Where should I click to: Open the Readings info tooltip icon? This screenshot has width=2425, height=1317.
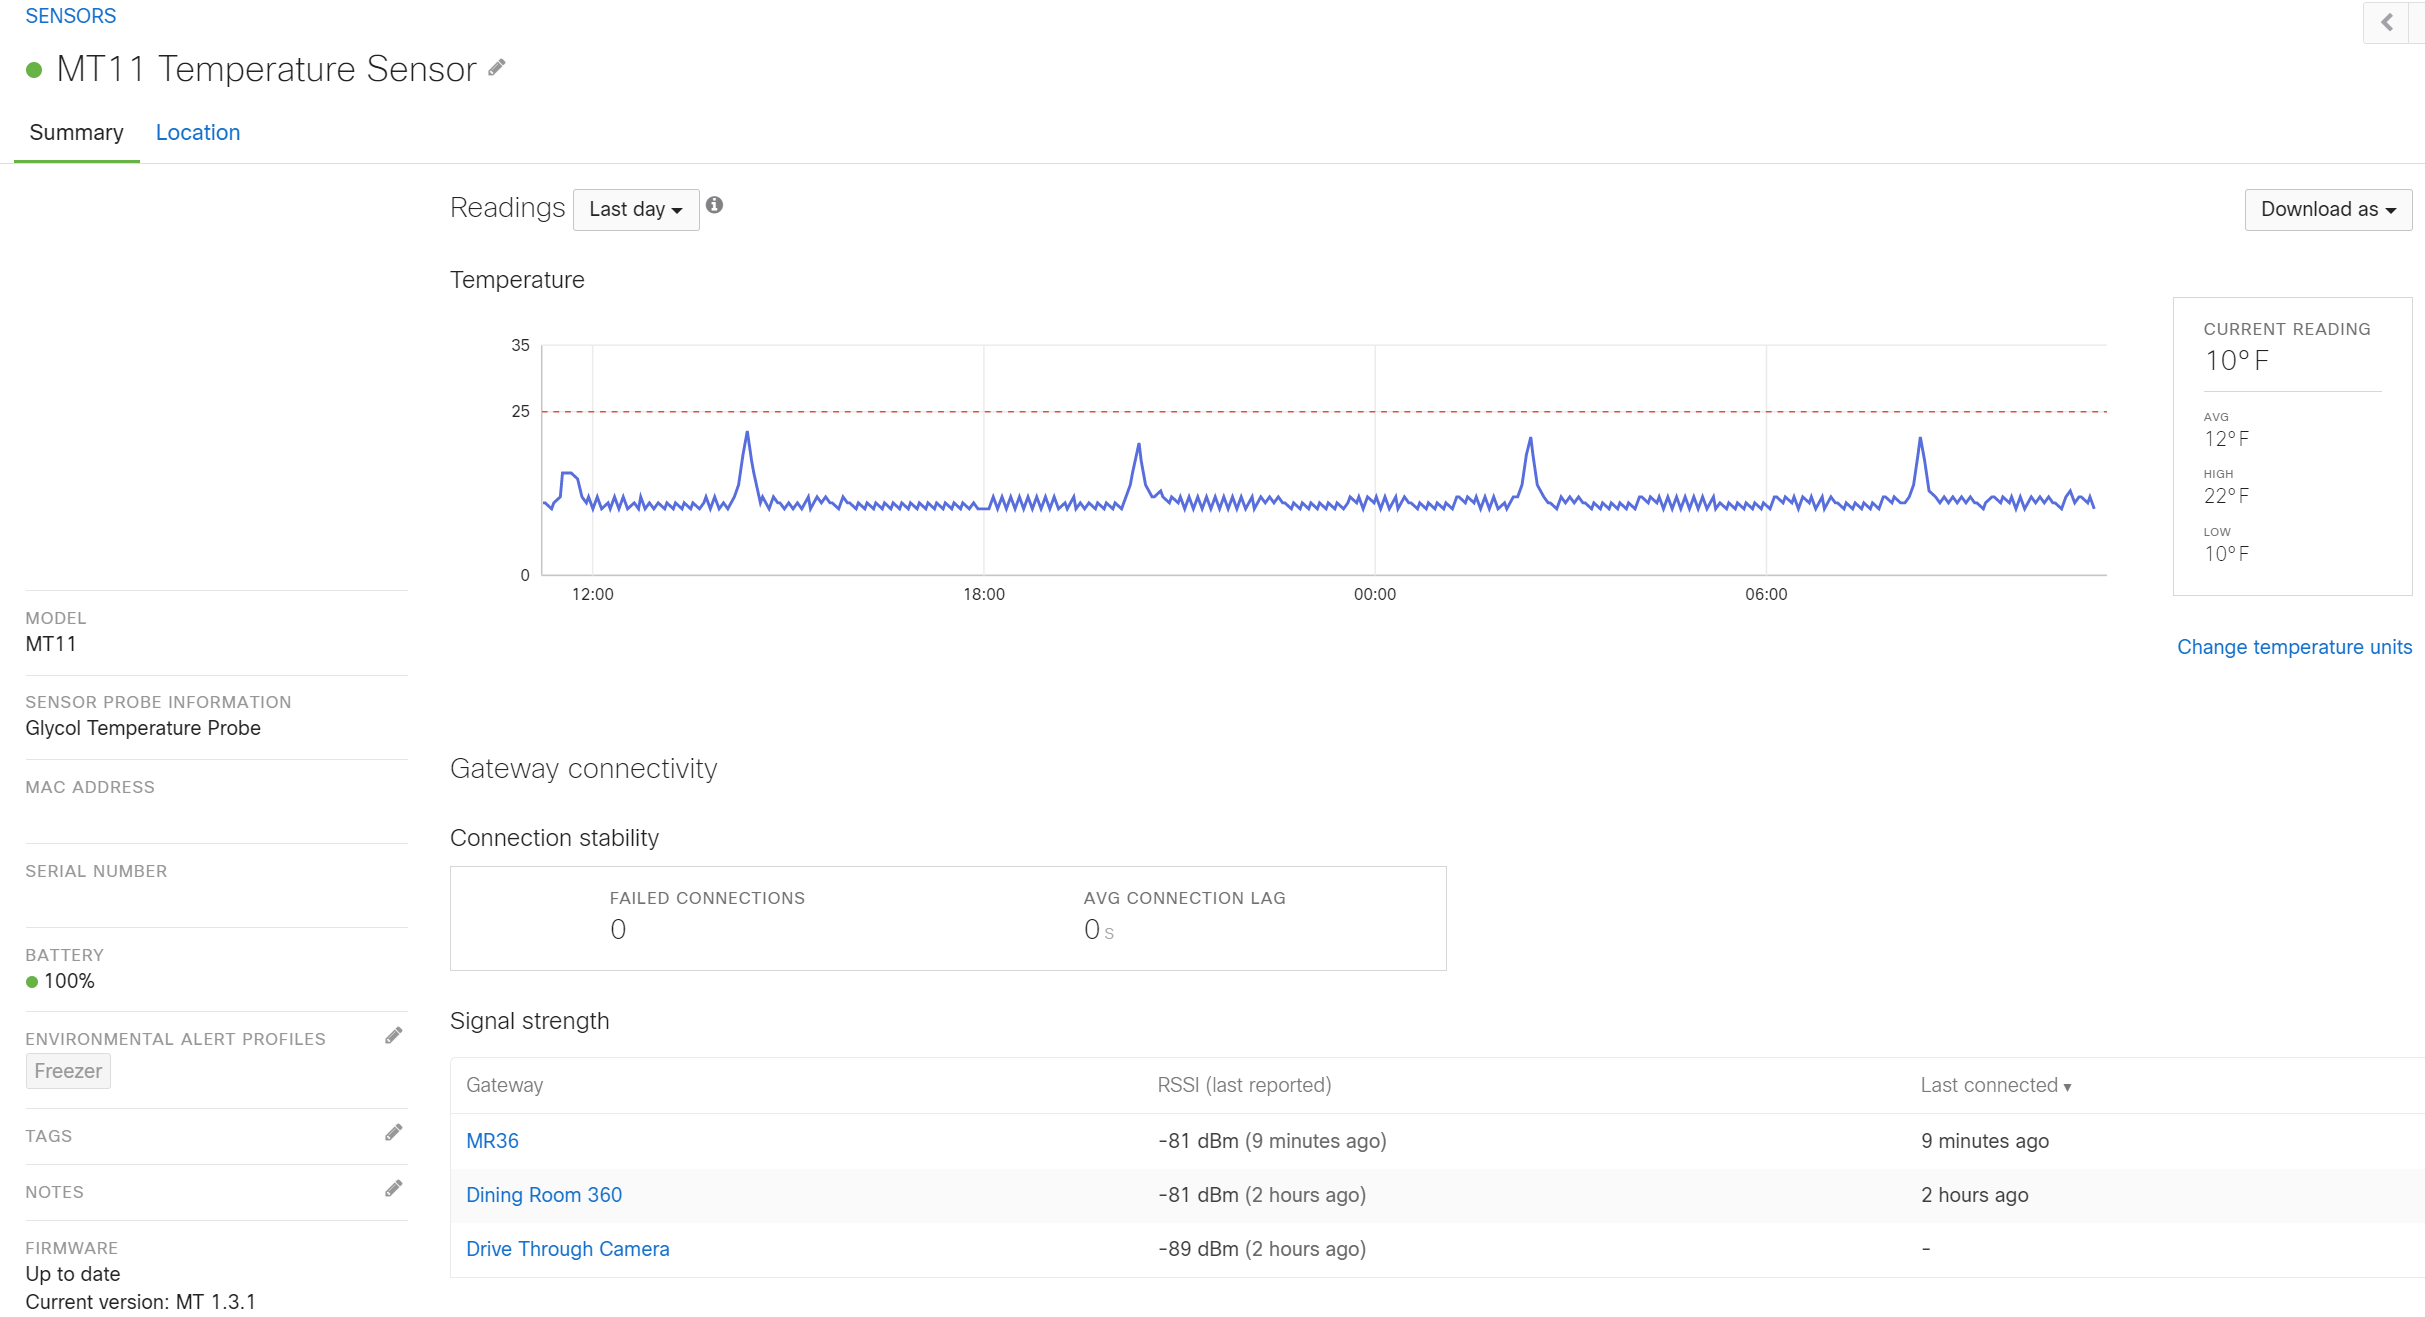point(715,204)
